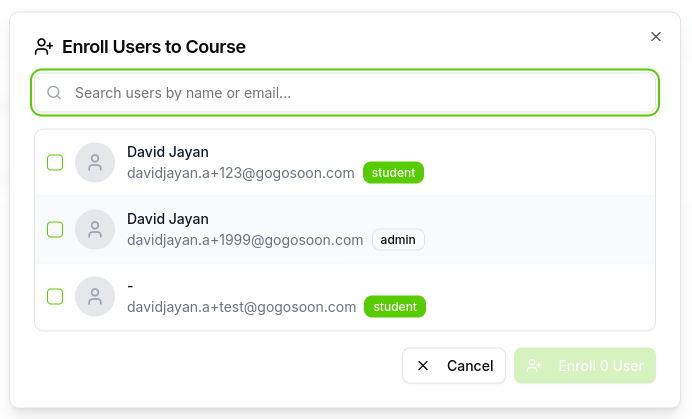The width and height of the screenshot is (692, 419).
Task: Click the magnifier icon in the search box
Action: point(55,93)
